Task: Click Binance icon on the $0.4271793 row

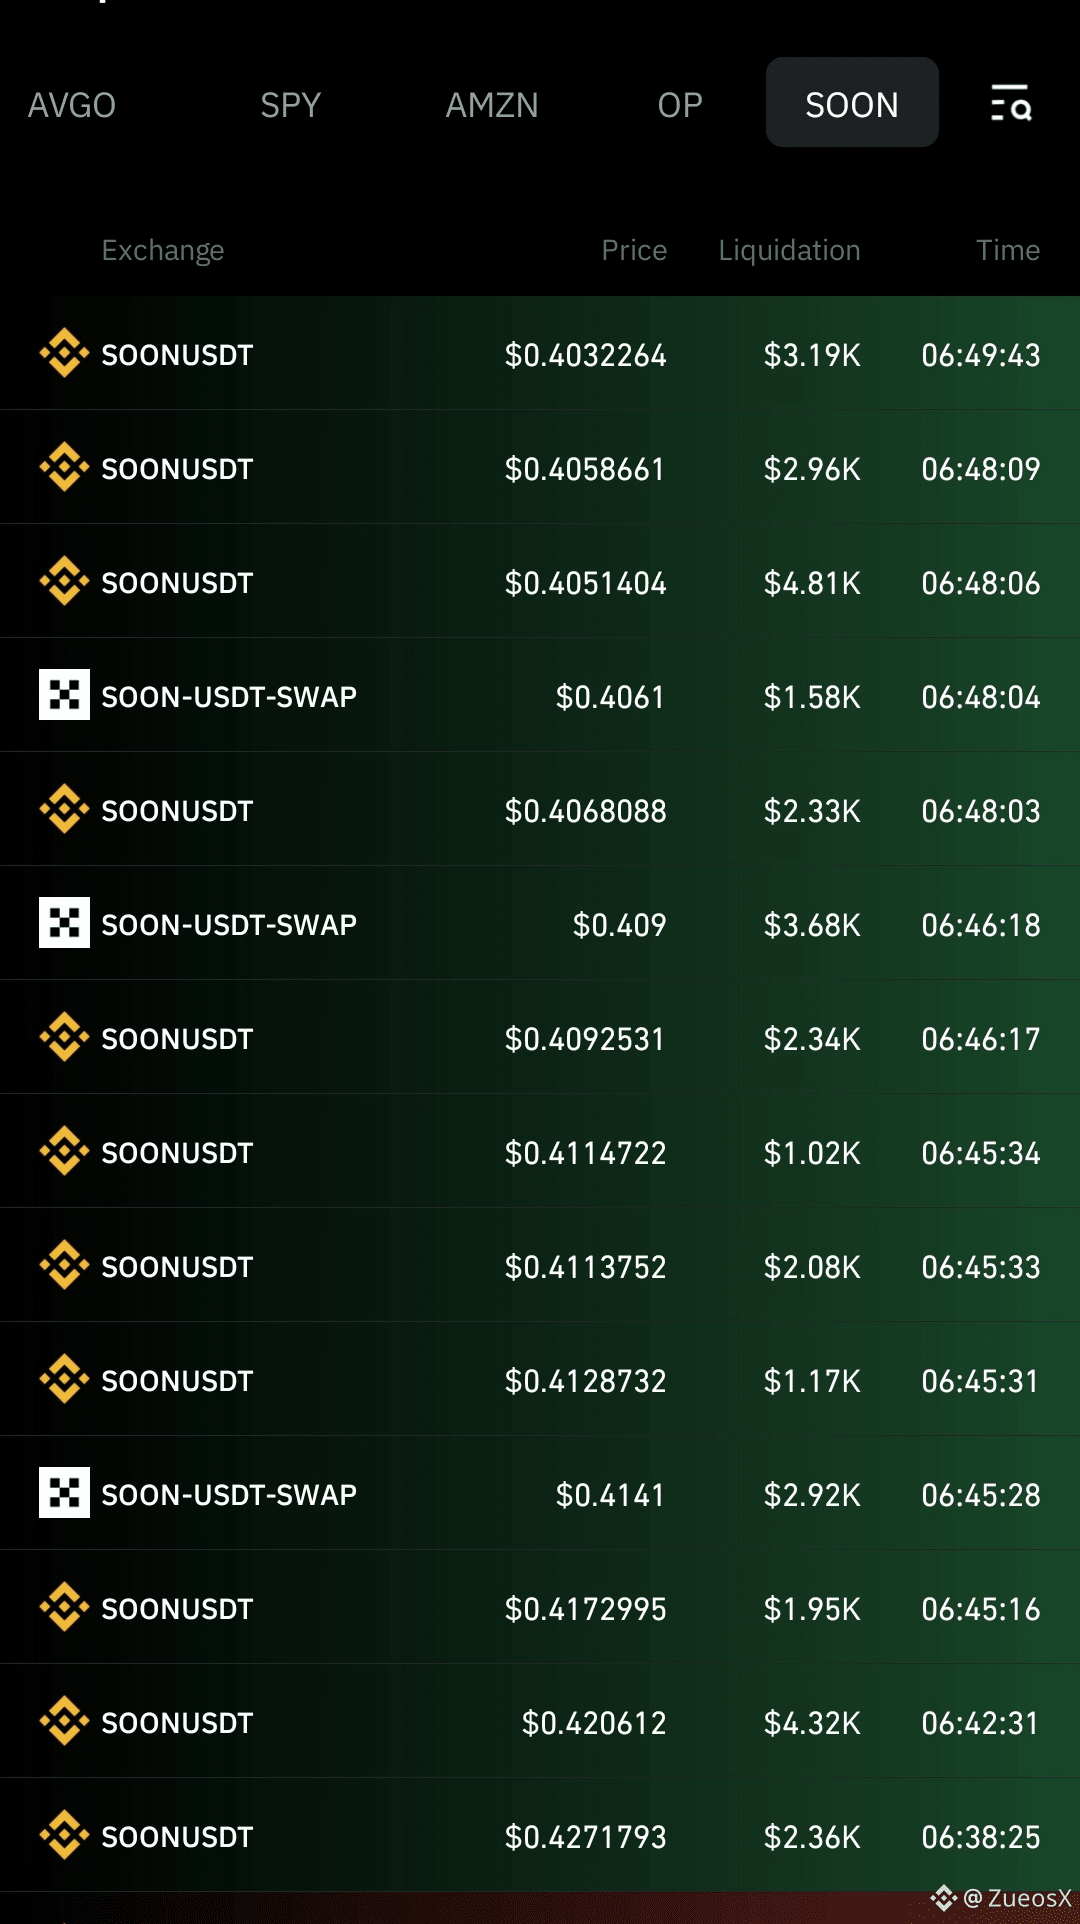Action: point(64,1836)
